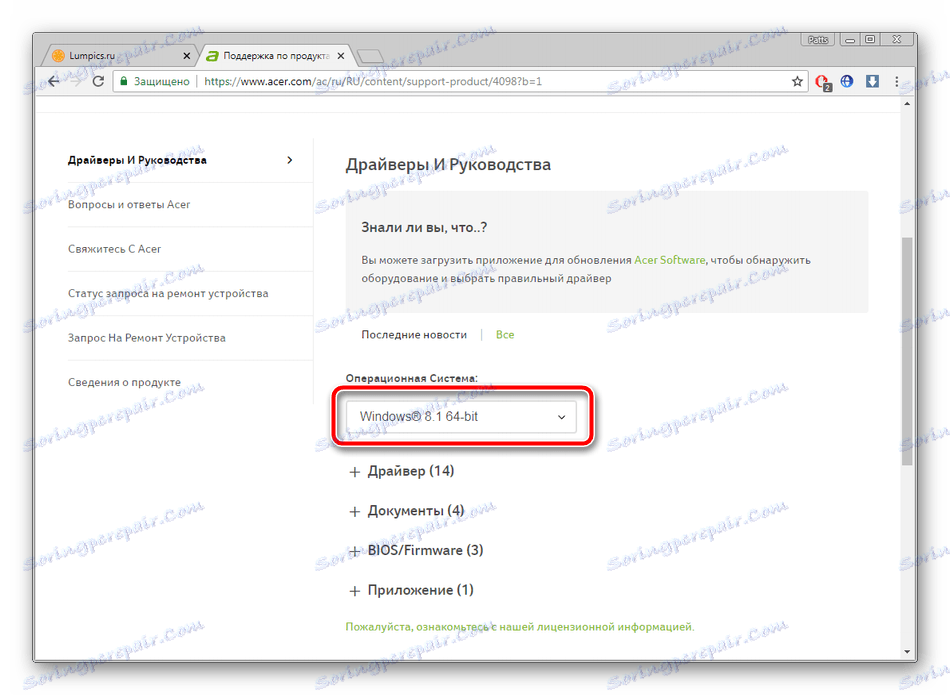Image resolution: width=950 pixels, height=695 pixels.
Task: Click the green padlock security icon
Action: [124, 81]
